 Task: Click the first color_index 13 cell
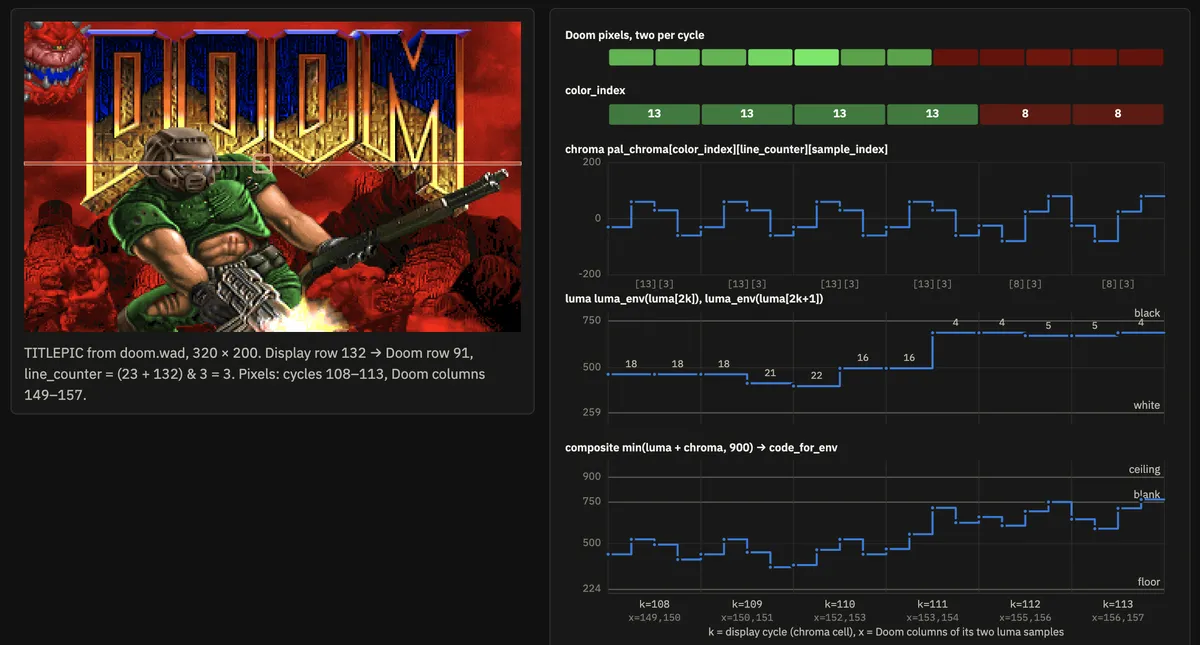(x=654, y=114)
